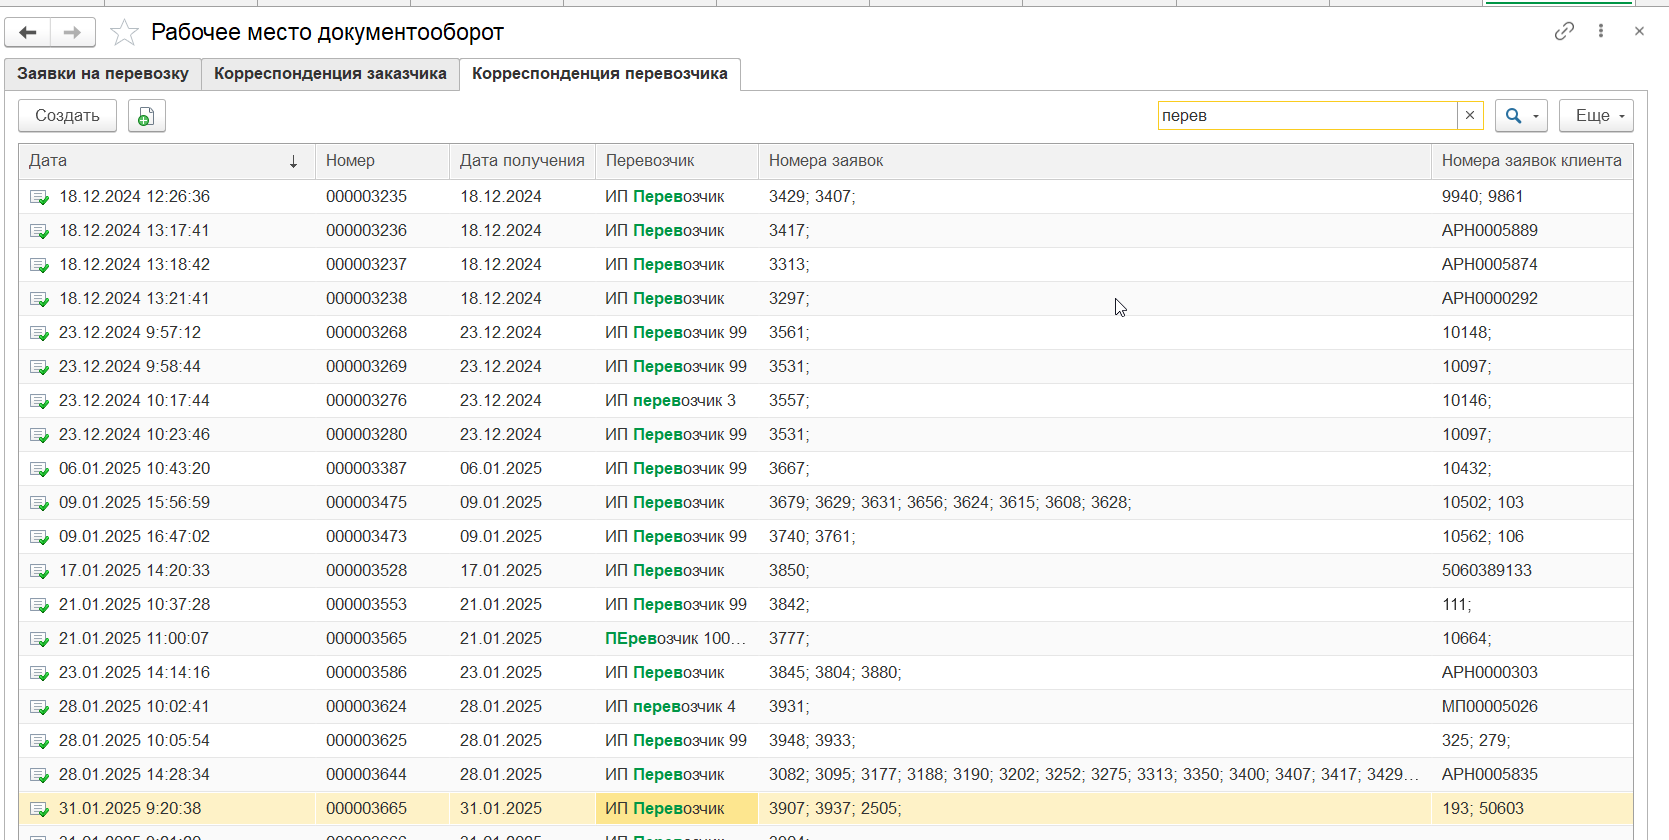The width and height of the screenshot is (1669, 840).
Task: Open the magnifier search dropdown
Action: click(x=1521, y=116)
